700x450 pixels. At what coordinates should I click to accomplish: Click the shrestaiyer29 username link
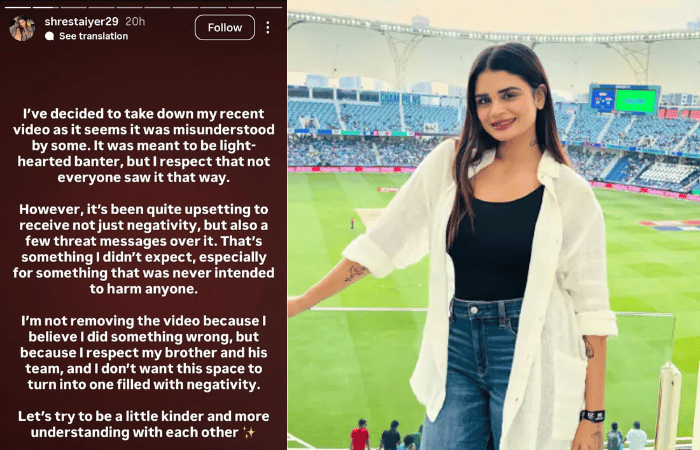click(82, 21)
